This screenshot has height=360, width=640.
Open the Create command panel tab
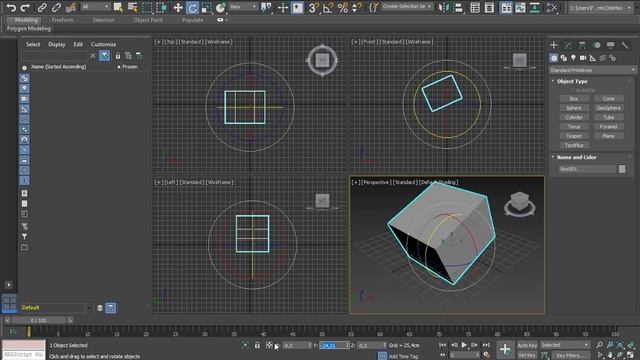(x=554, y=45)
